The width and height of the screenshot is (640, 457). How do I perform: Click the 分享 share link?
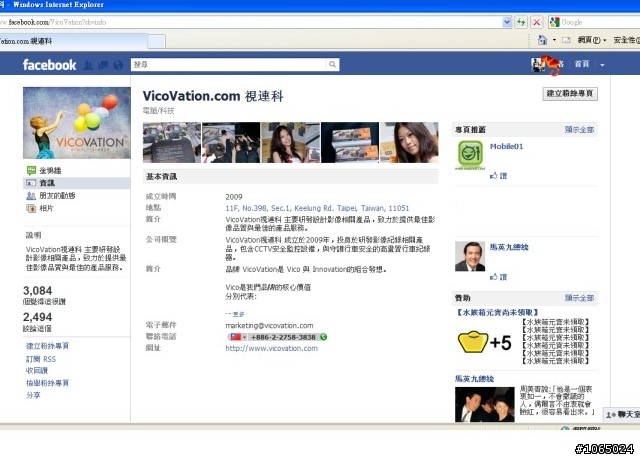[33, 395]
